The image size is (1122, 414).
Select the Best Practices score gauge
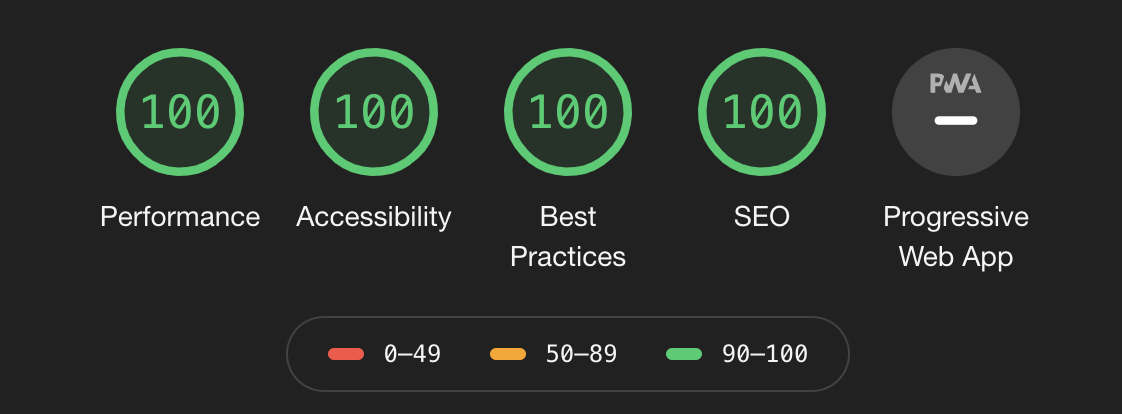click(567, 112)
